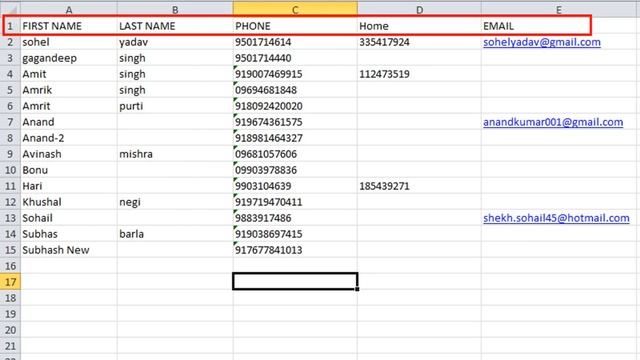Select phone cell 9903104639
This screenshot has width=640, height=360.
(x=295, y=186)
